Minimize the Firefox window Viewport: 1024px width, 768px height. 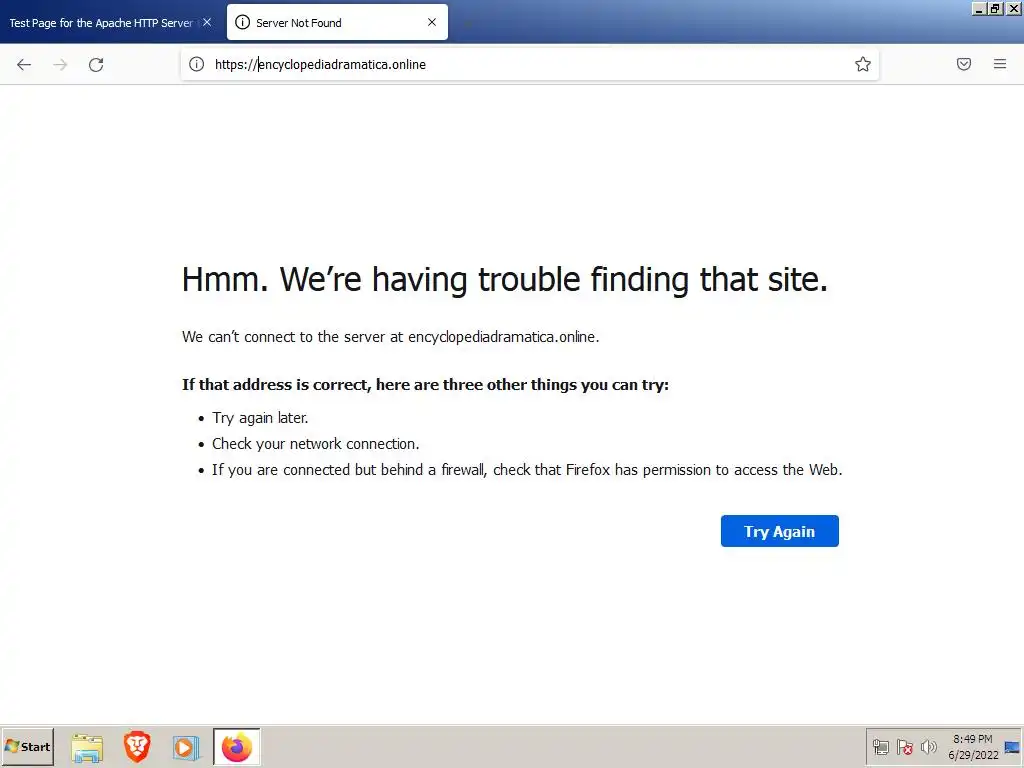click(x=979, y=8)
